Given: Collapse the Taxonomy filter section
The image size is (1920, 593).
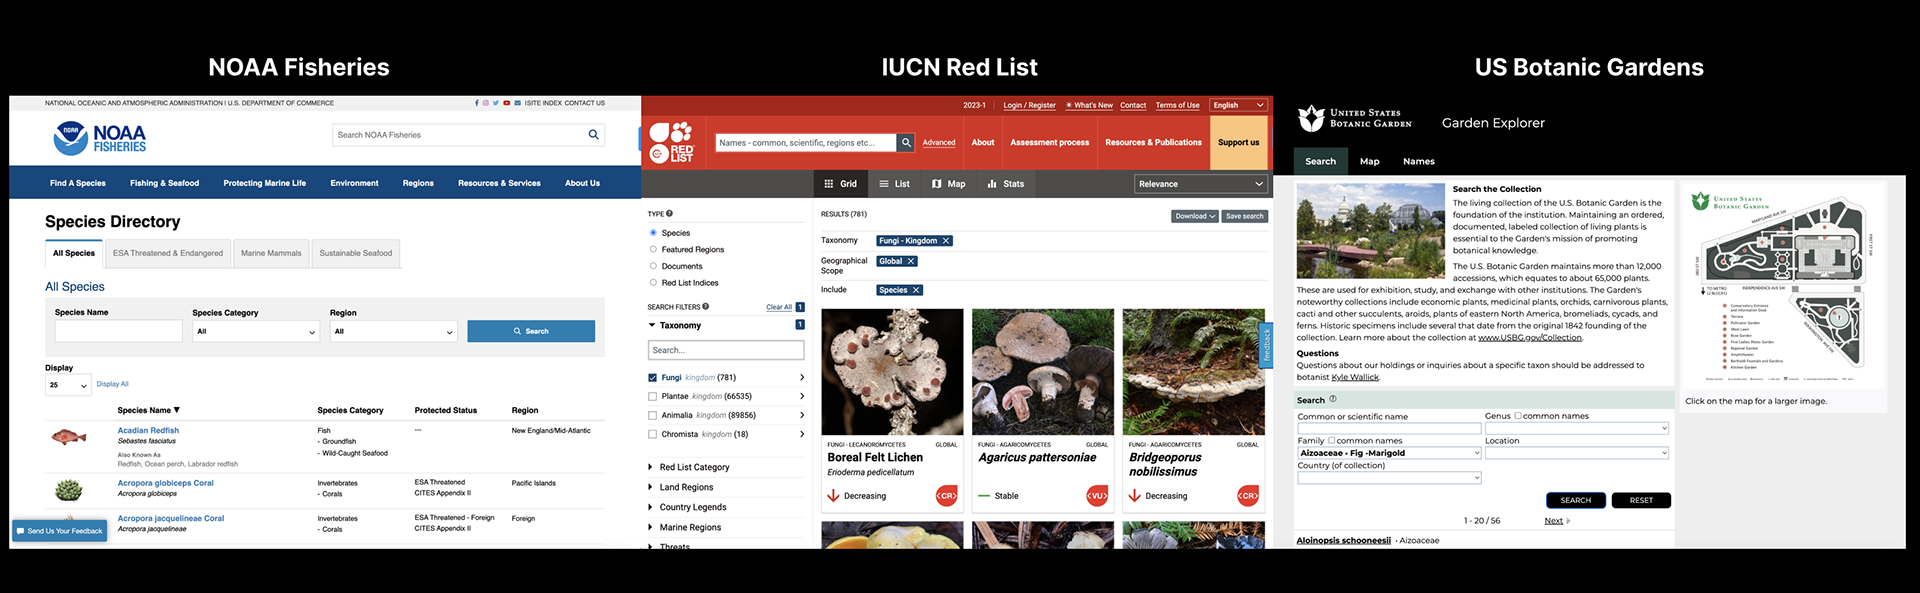Looking at the screenshot, I should (x=652, y=325).
